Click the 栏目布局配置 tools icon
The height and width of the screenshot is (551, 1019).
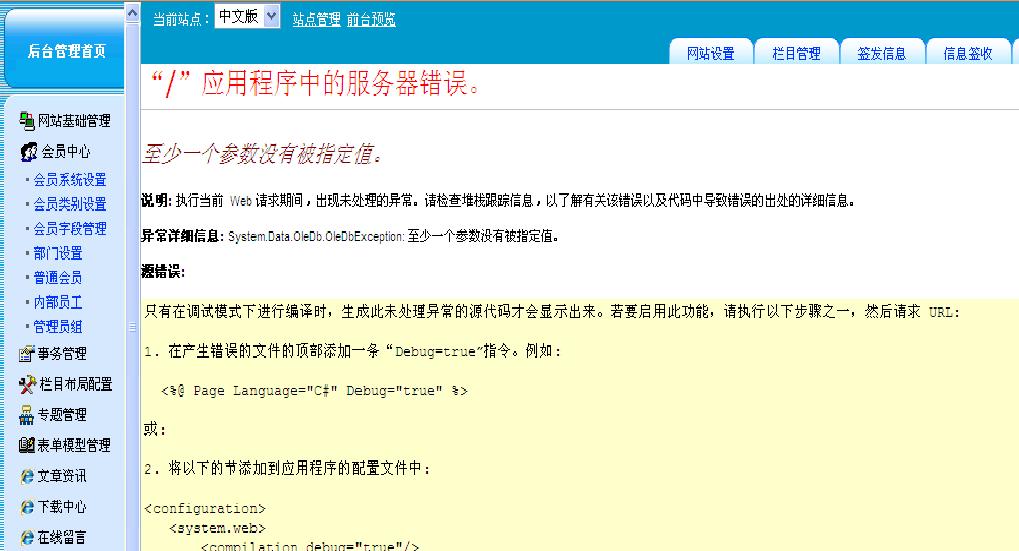27,384
